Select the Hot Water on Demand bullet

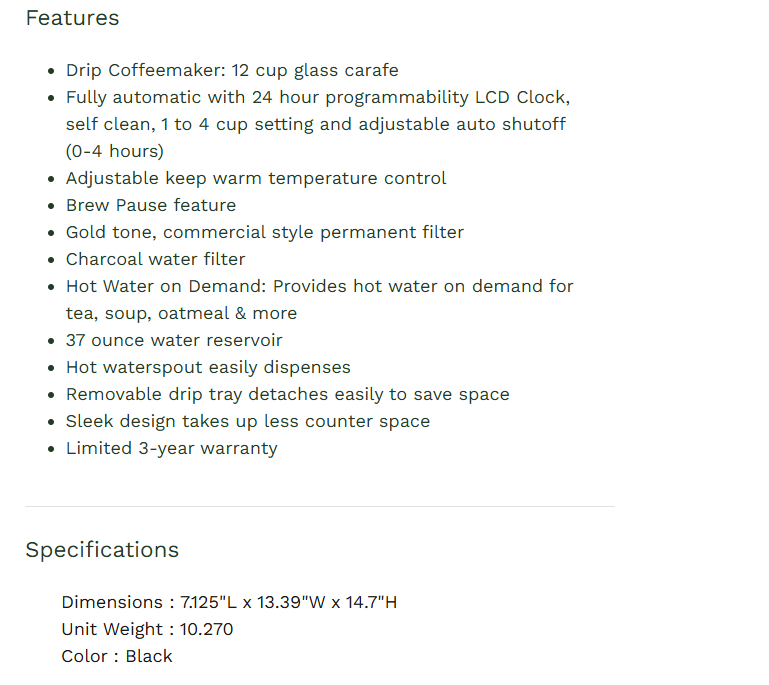tap(320, 286)
